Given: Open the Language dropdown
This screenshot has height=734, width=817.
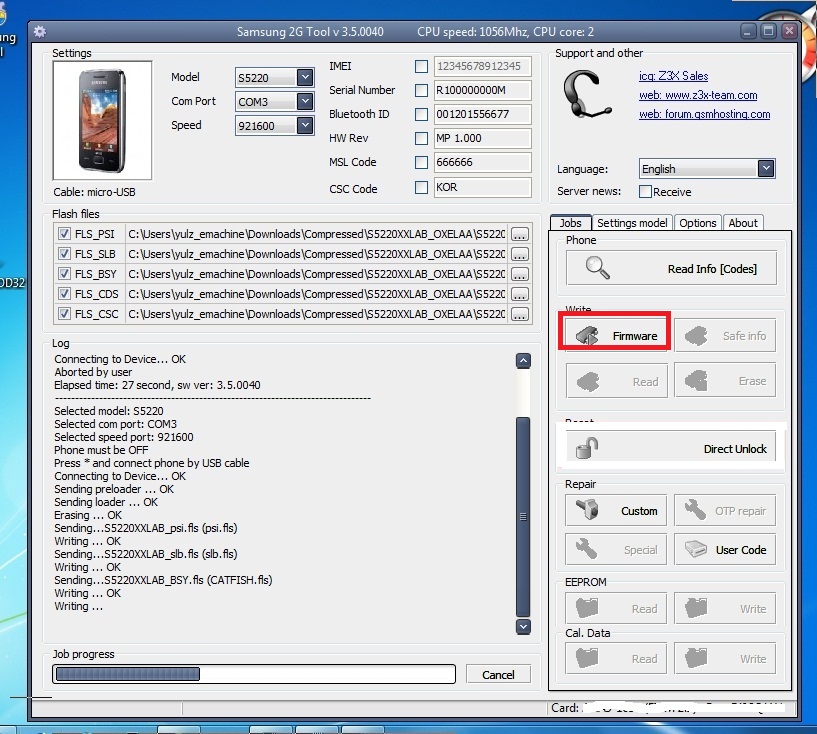Looking at the screenshot, I should coord(765,168).
